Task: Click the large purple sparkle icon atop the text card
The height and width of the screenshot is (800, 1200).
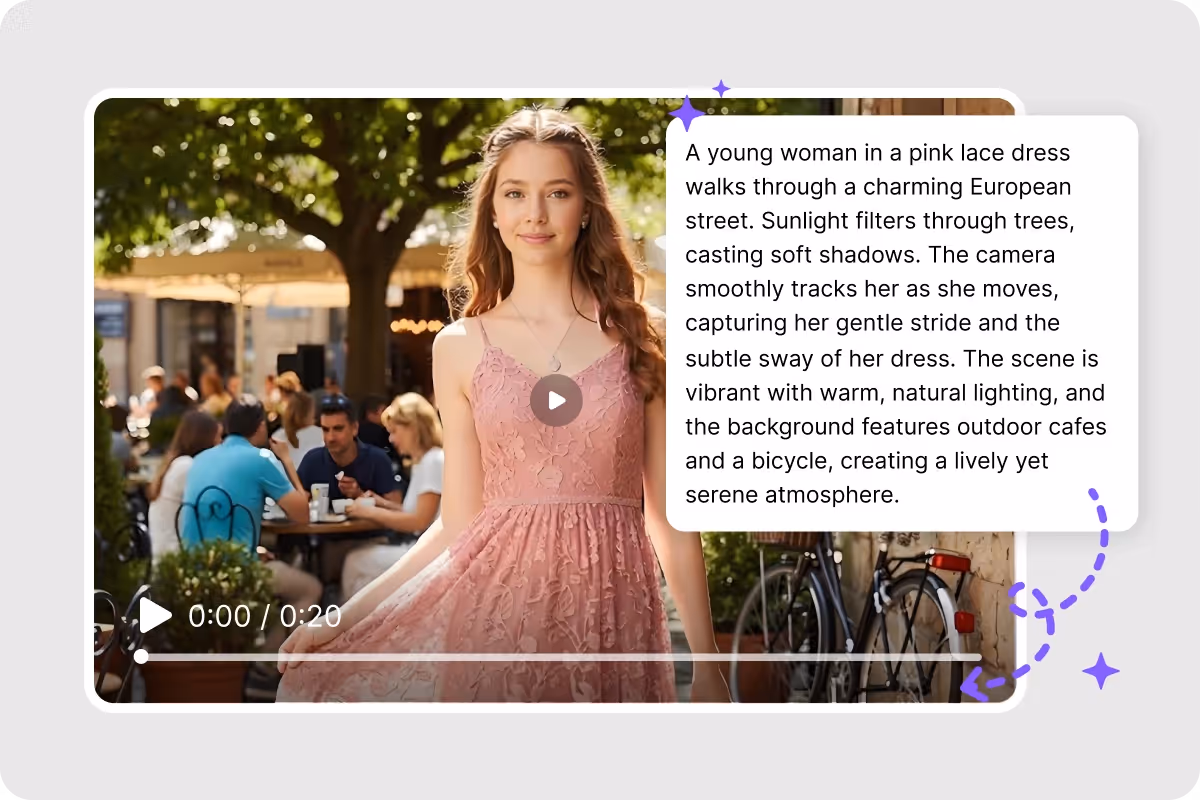Action: pos(687,114)
